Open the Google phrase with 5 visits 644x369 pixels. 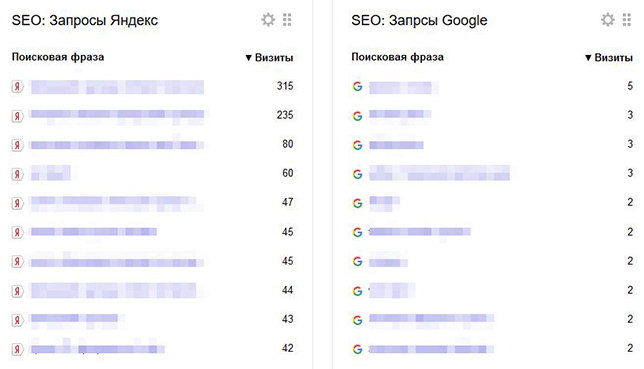pos(403,87)
